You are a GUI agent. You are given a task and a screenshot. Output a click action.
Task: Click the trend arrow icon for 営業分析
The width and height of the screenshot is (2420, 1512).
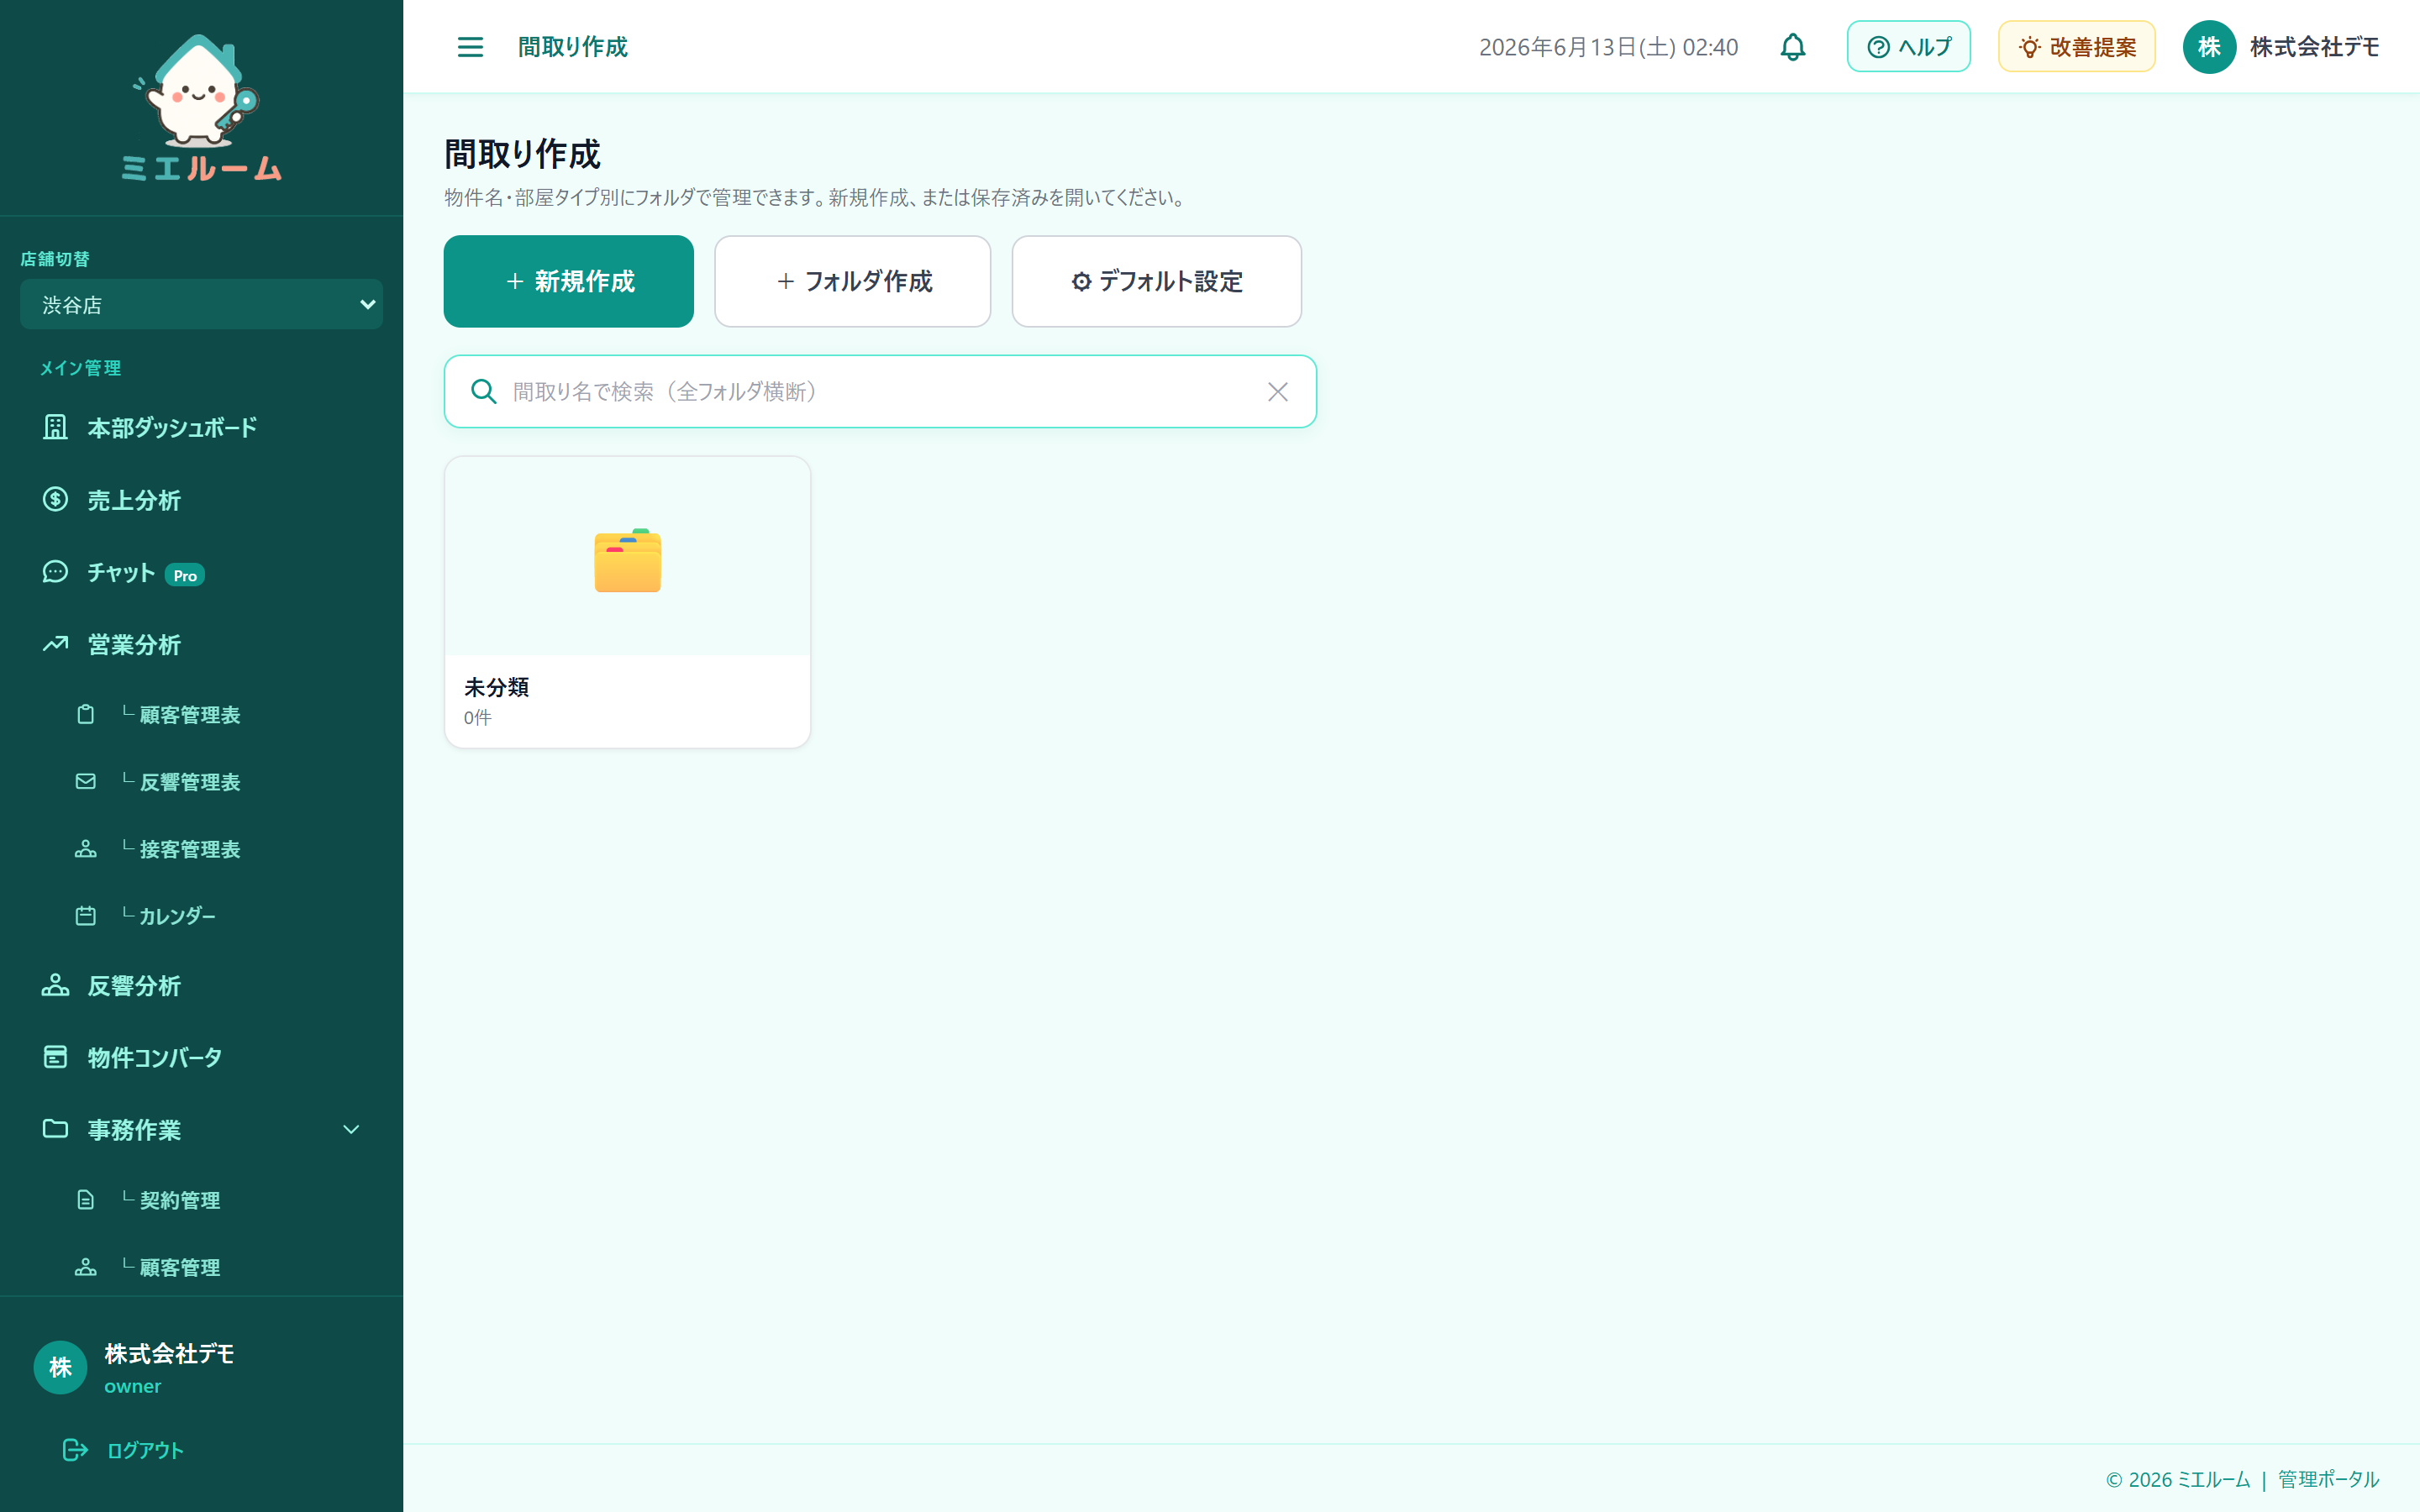tap(55, 644)
